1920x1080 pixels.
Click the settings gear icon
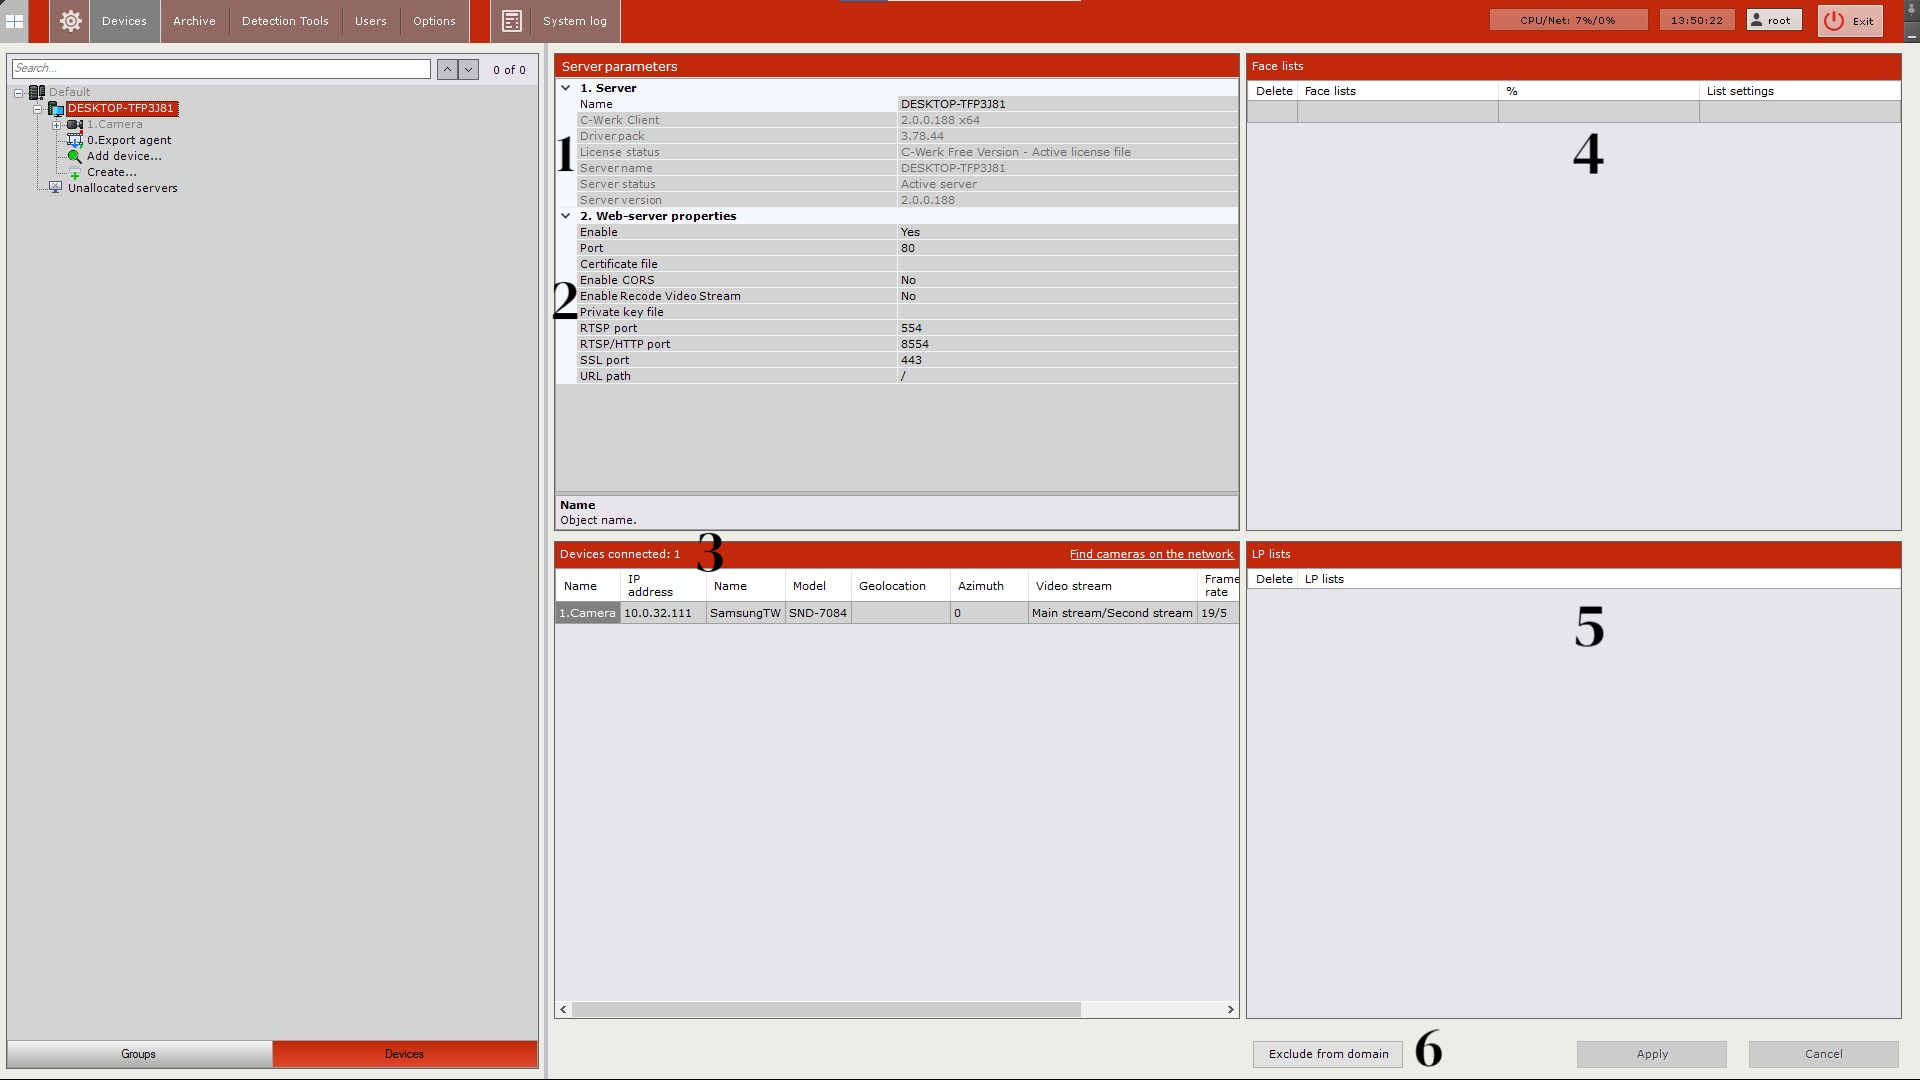[x=70, y=21]
